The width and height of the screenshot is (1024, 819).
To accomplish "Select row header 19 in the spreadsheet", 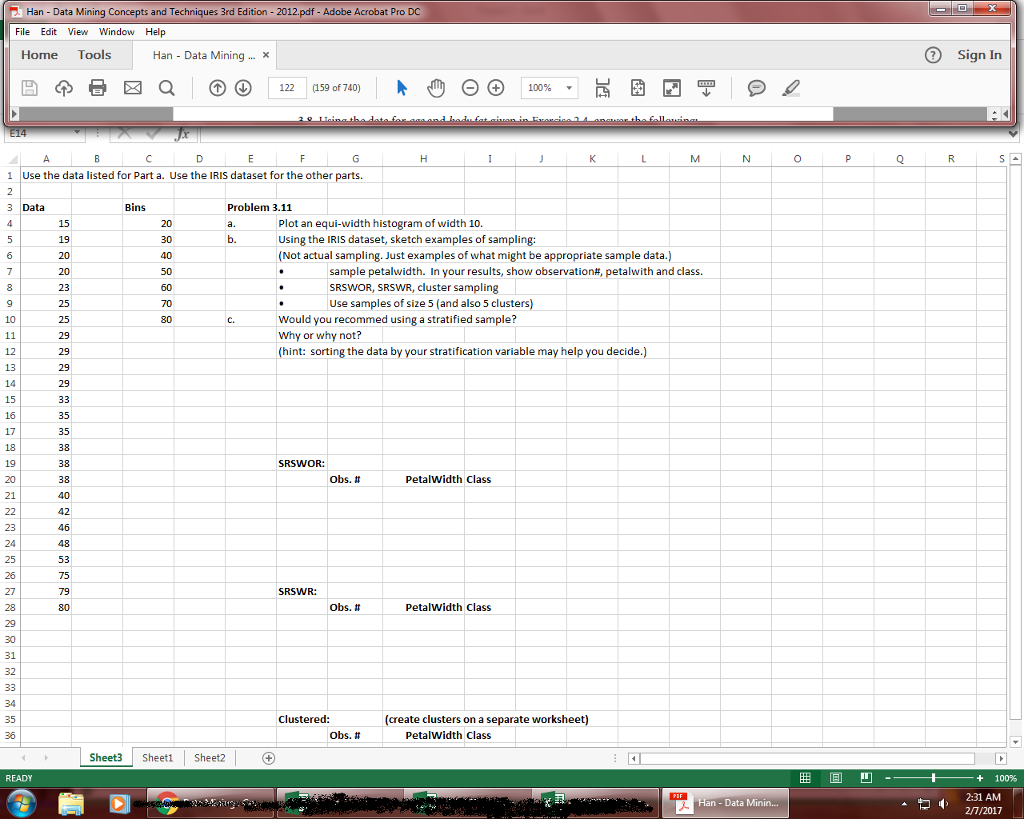I will click(x=10, y=463).
